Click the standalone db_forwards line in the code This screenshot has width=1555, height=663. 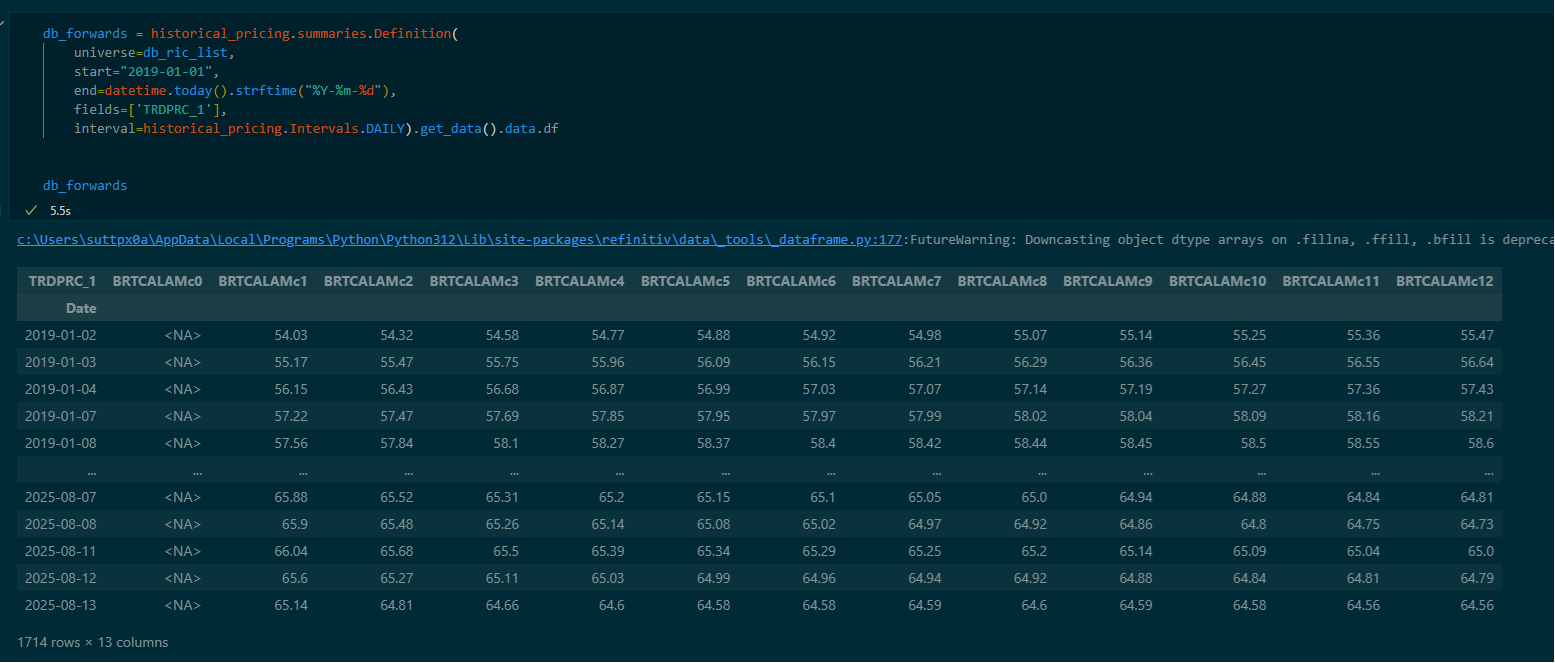(85, 186)
